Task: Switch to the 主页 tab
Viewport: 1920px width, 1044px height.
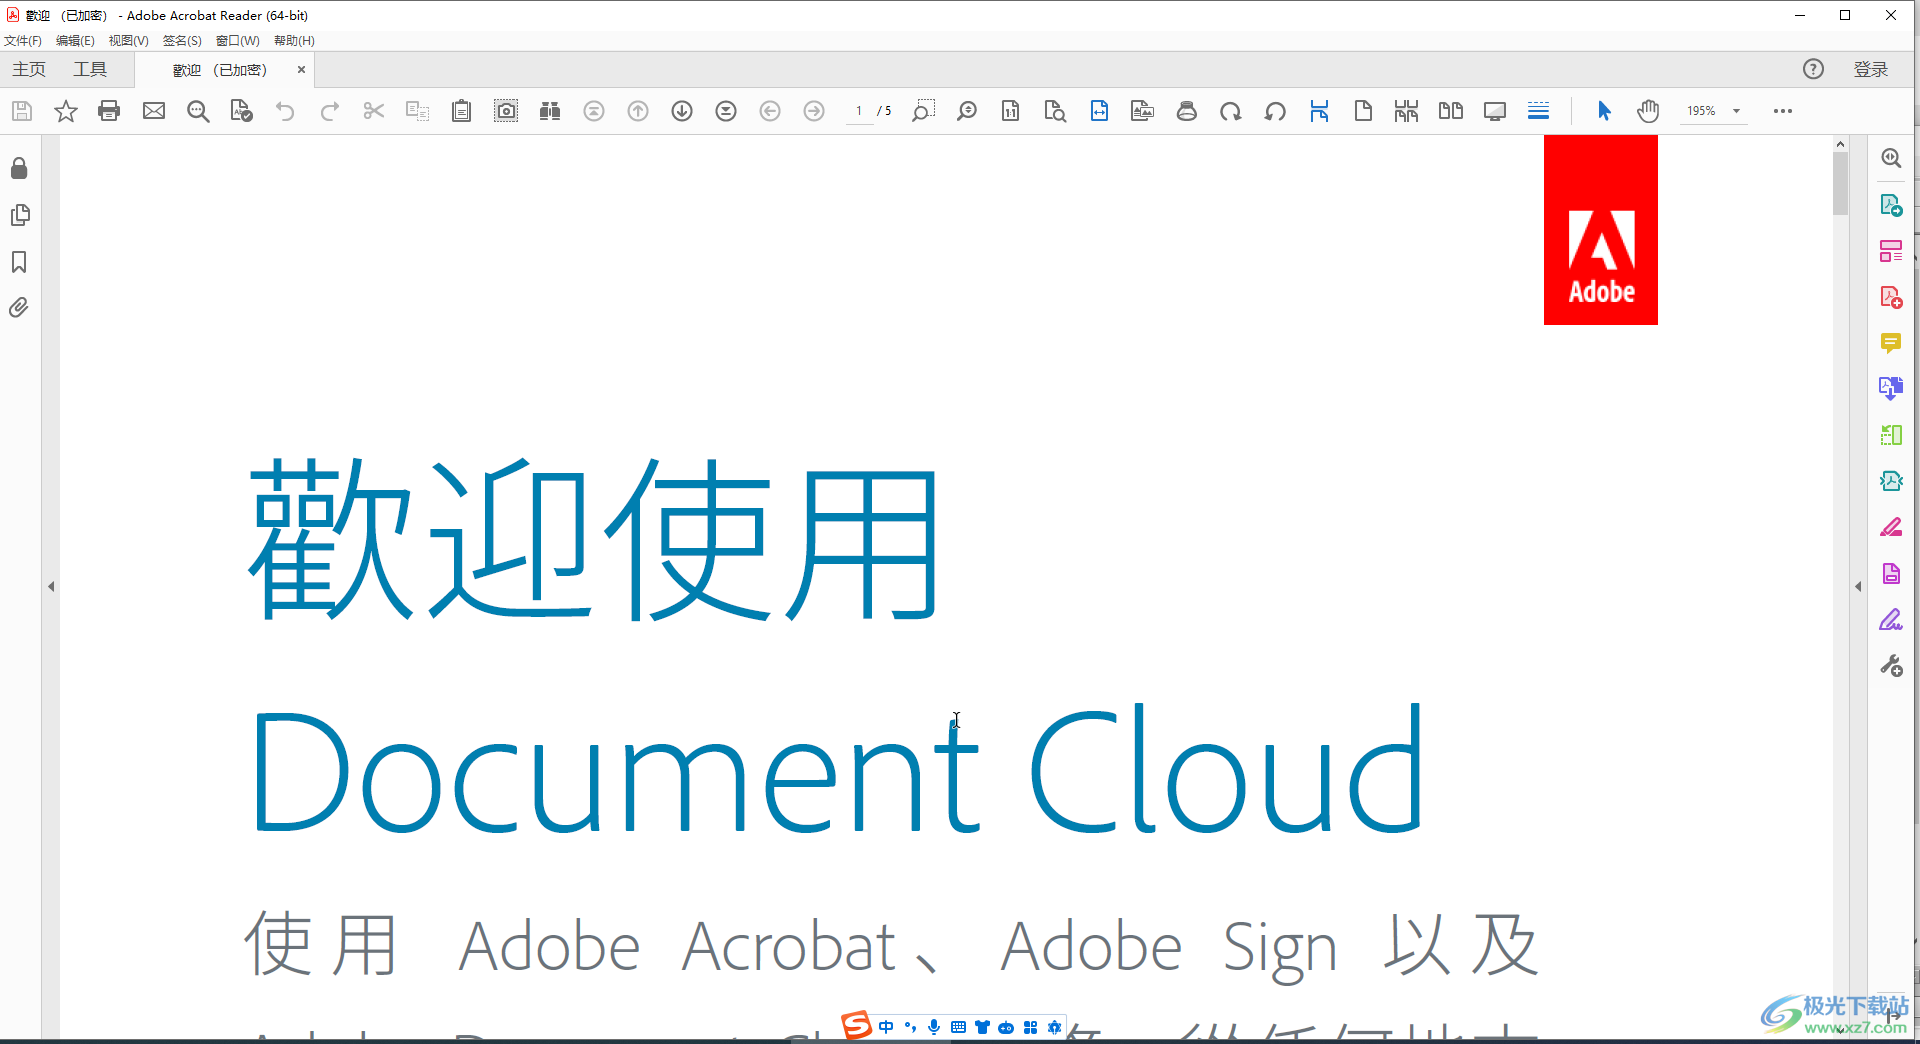Action: (x=29, y=69)
